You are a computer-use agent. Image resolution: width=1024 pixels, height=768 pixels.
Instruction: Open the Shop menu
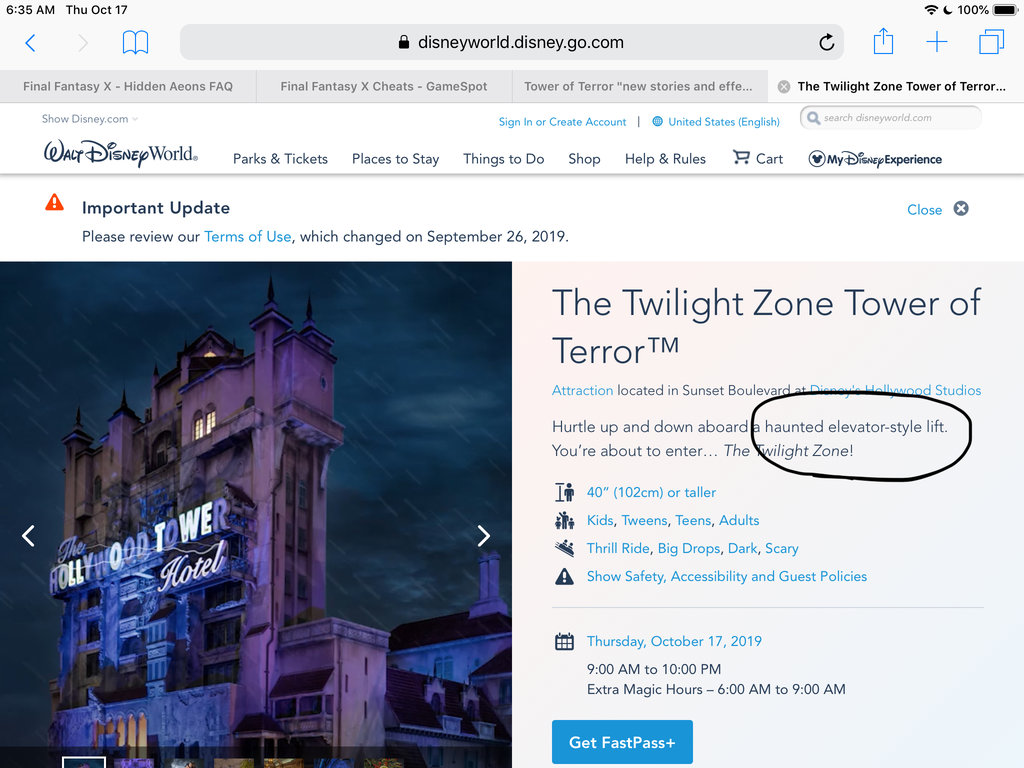coord(584,159)
